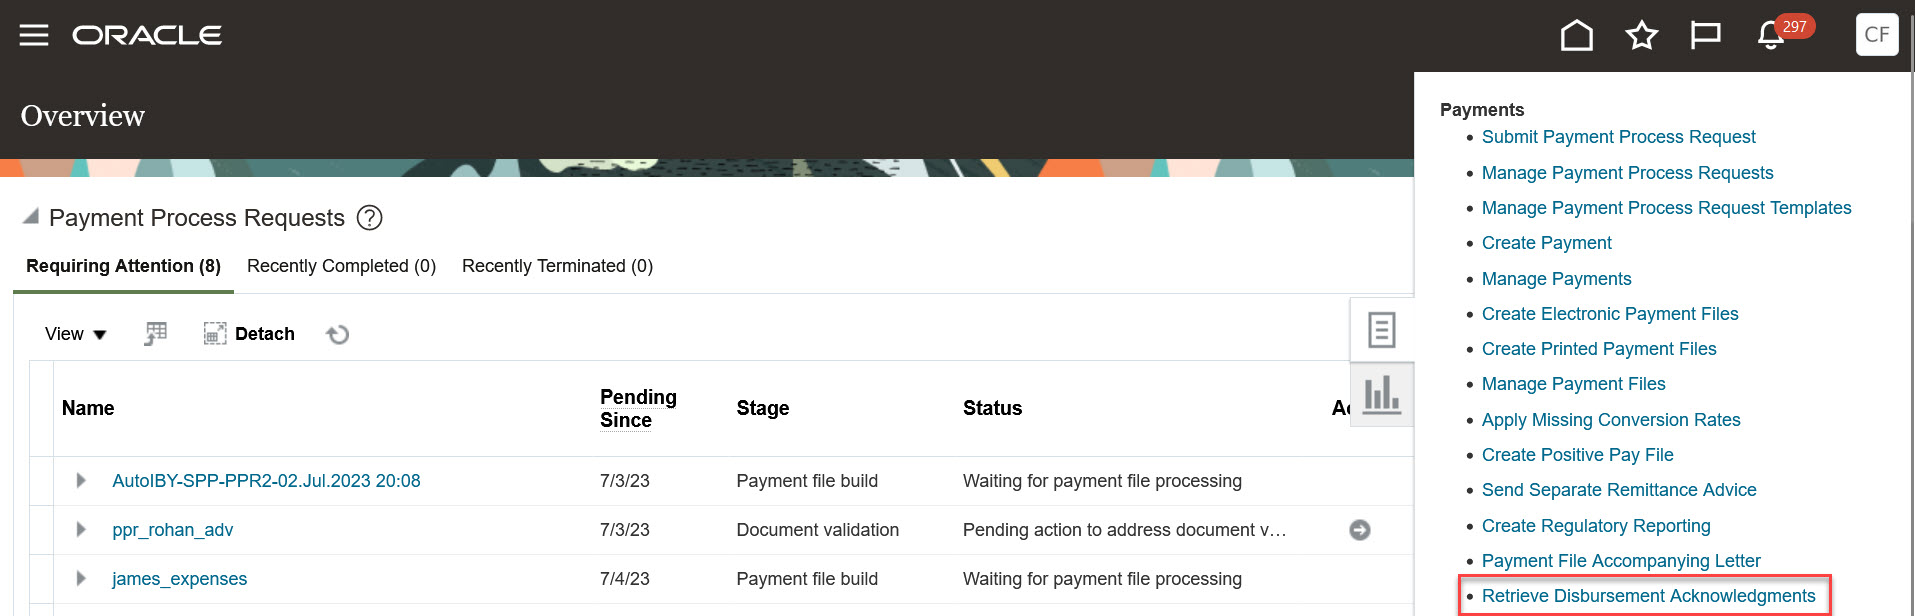Click the help icon beside Payment Process Requests
This screenshot has height=616, width=1915.
click(x=370, y=218)
